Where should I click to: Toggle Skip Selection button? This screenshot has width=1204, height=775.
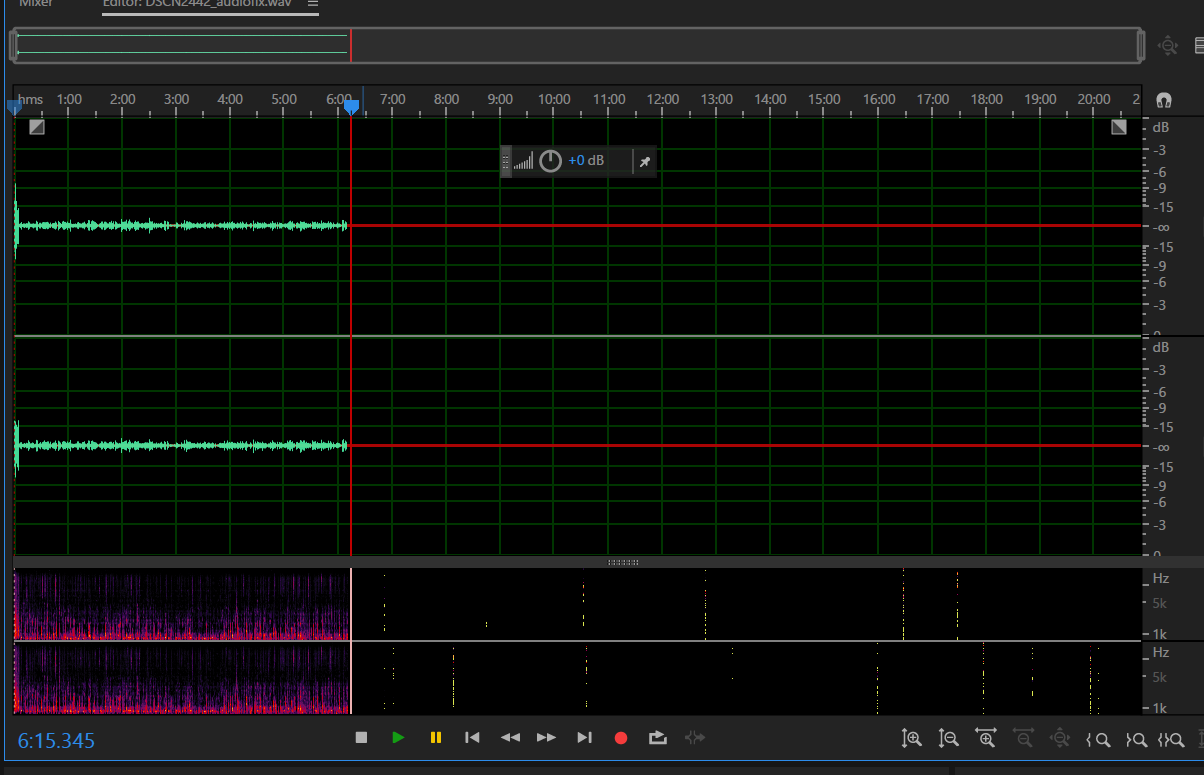click(x=695, y=738)
